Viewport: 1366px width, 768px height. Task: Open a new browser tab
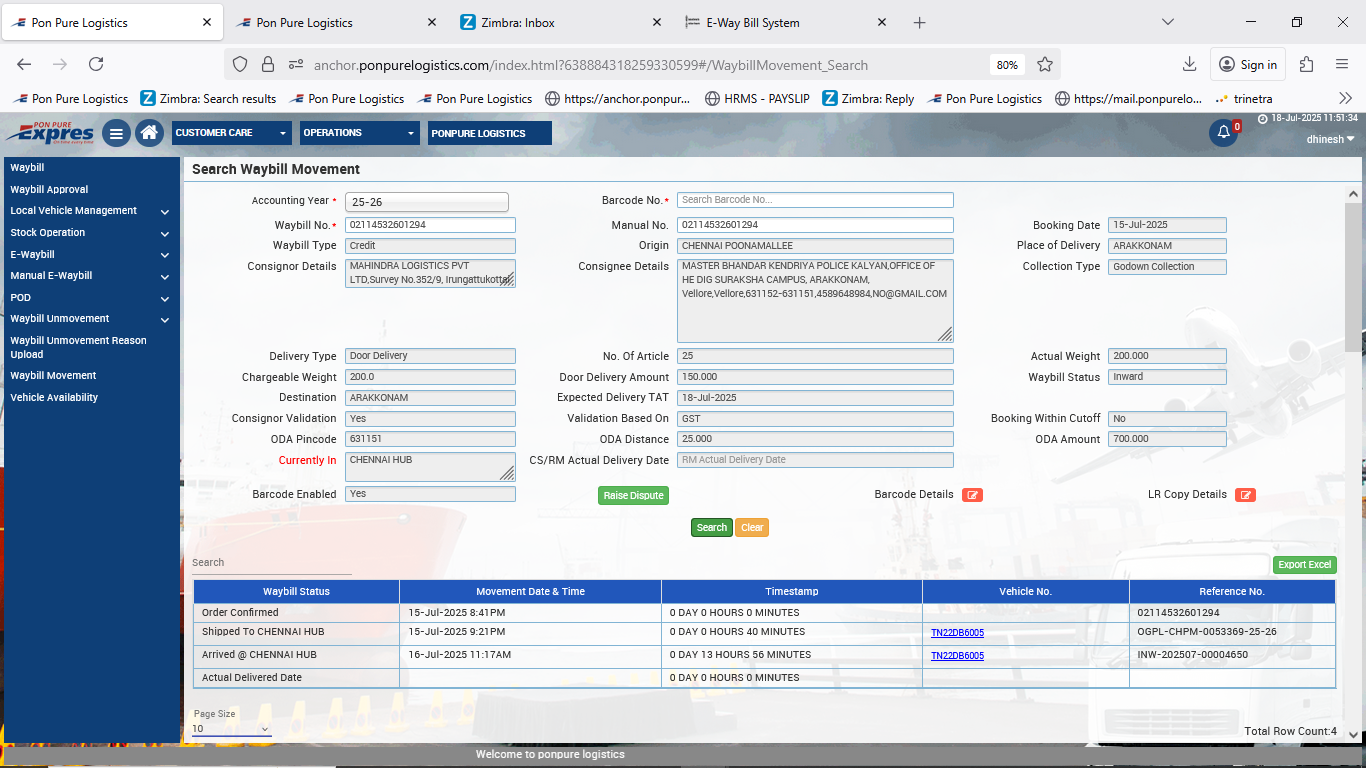point(919,22)
